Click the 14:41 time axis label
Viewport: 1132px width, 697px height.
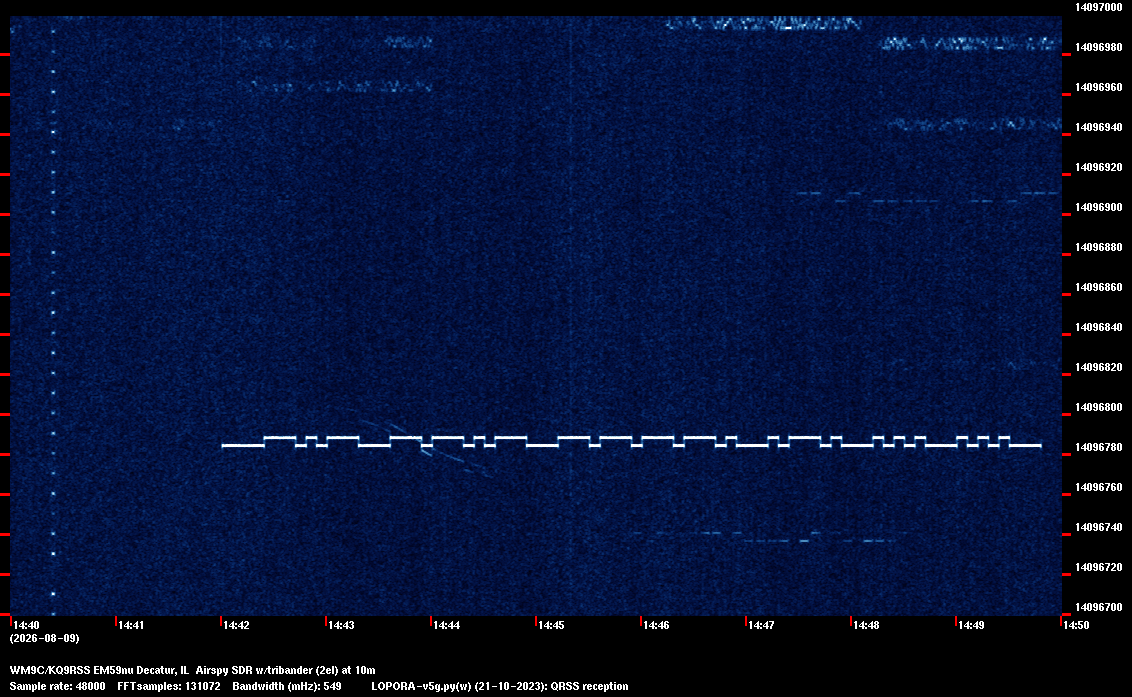tap(131, 625)
